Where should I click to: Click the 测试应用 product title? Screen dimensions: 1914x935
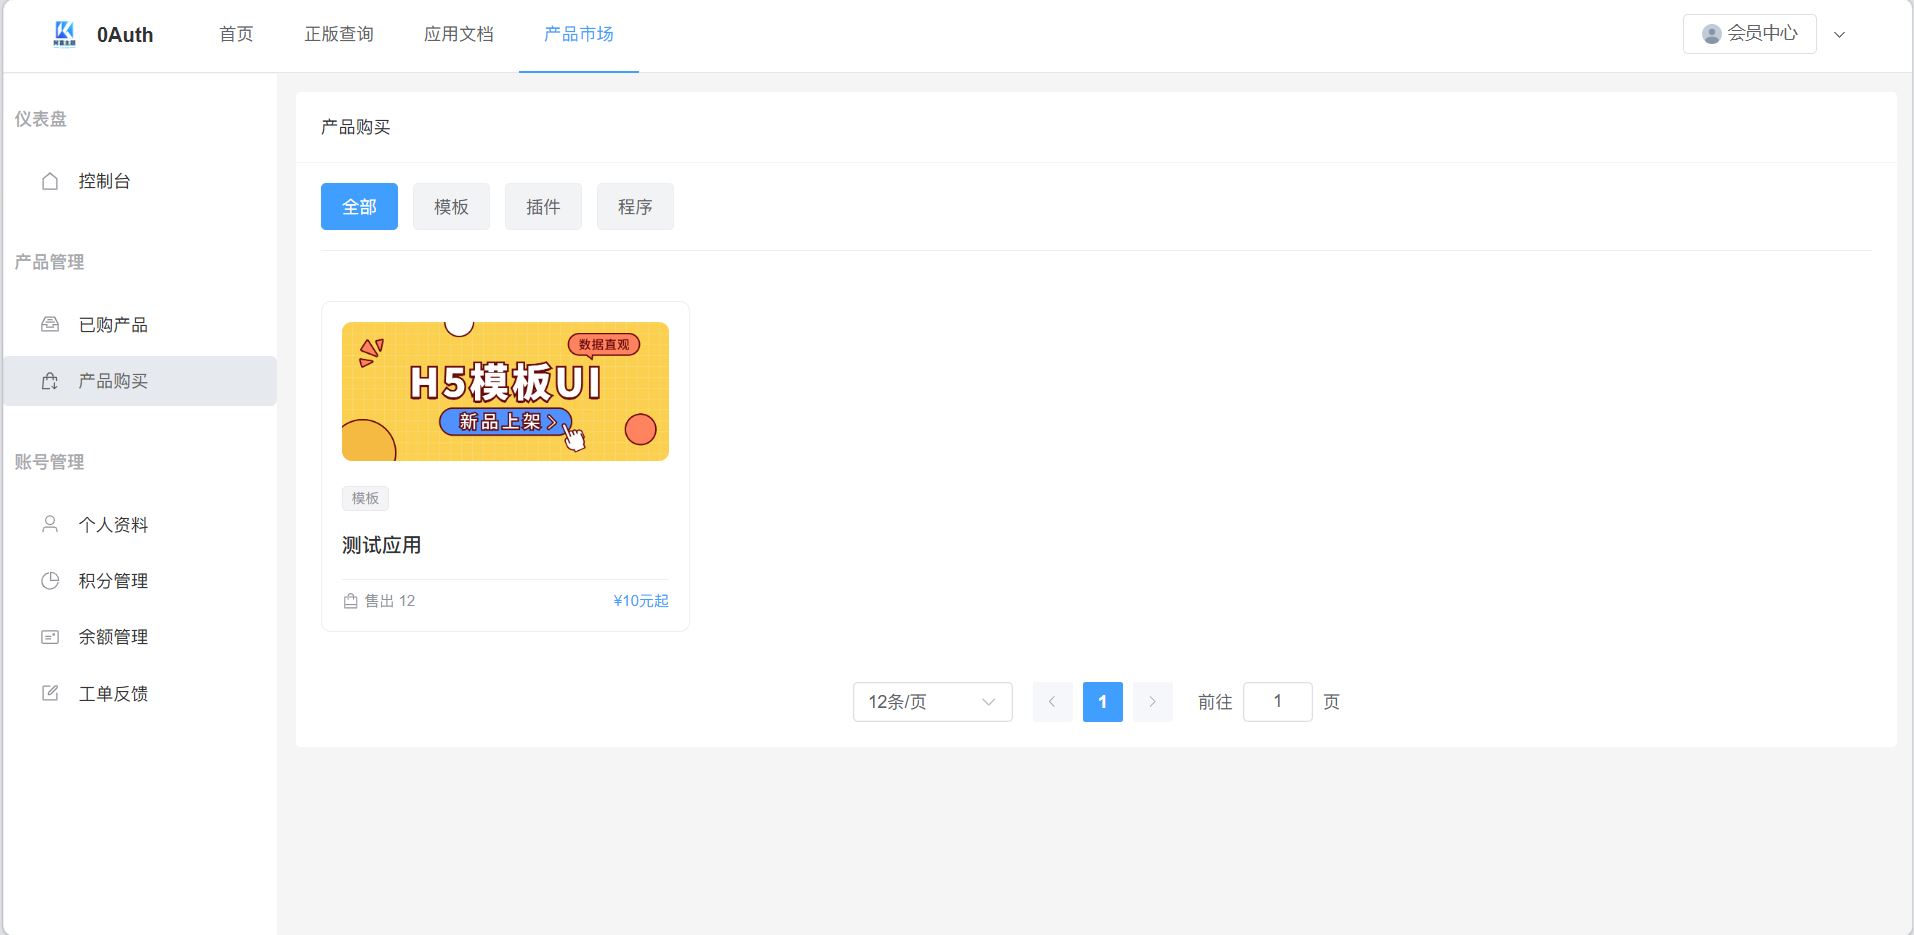coord(381,545)
